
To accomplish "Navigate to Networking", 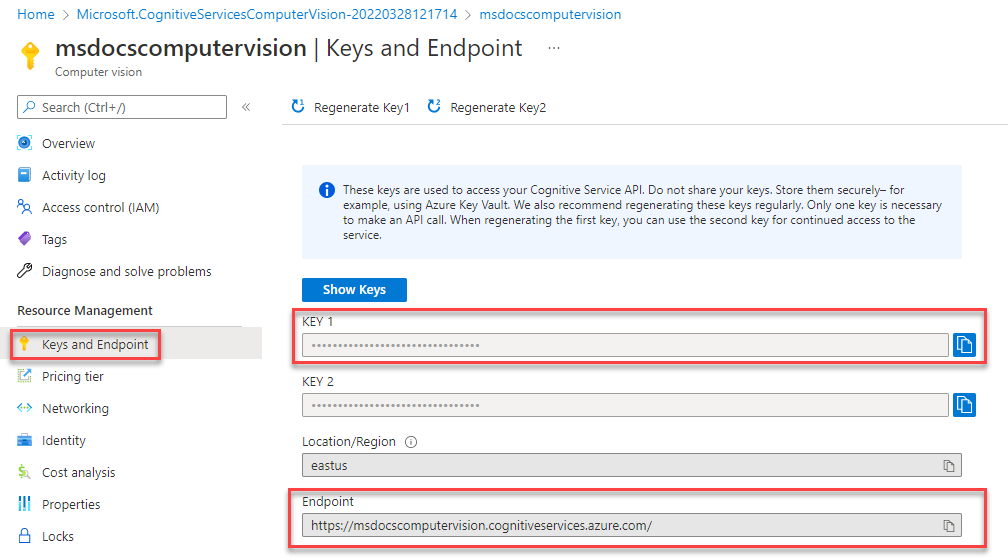I will (75, 409).
